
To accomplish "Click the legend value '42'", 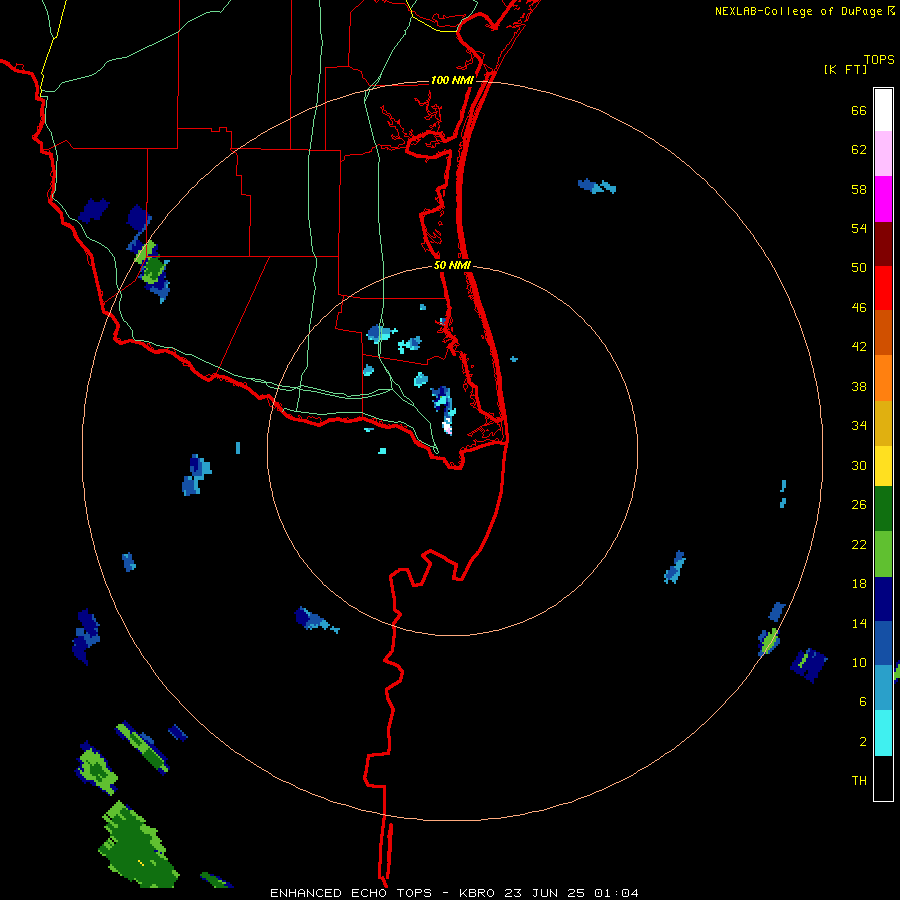I will (x=859, y=347).
